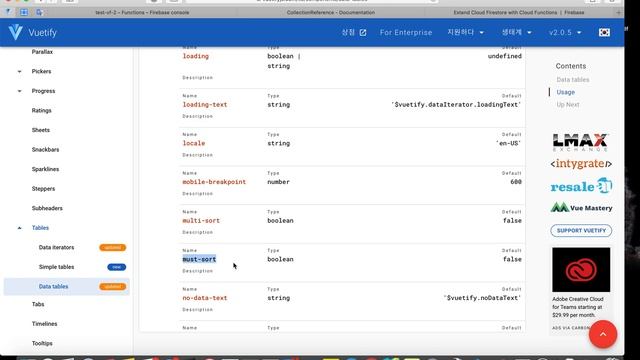Click the '$vuetify.noDataText' default value

482,298
